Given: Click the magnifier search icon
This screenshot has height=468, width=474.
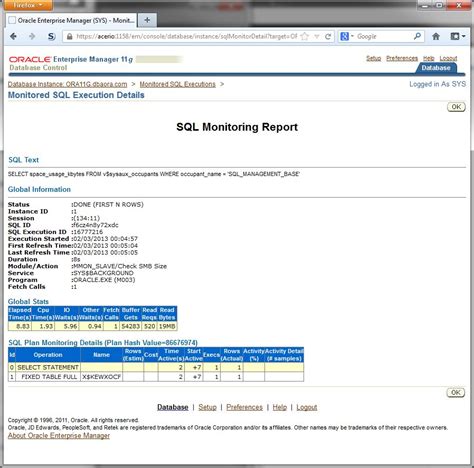Looking at the screenshot, I should [417, 36].
